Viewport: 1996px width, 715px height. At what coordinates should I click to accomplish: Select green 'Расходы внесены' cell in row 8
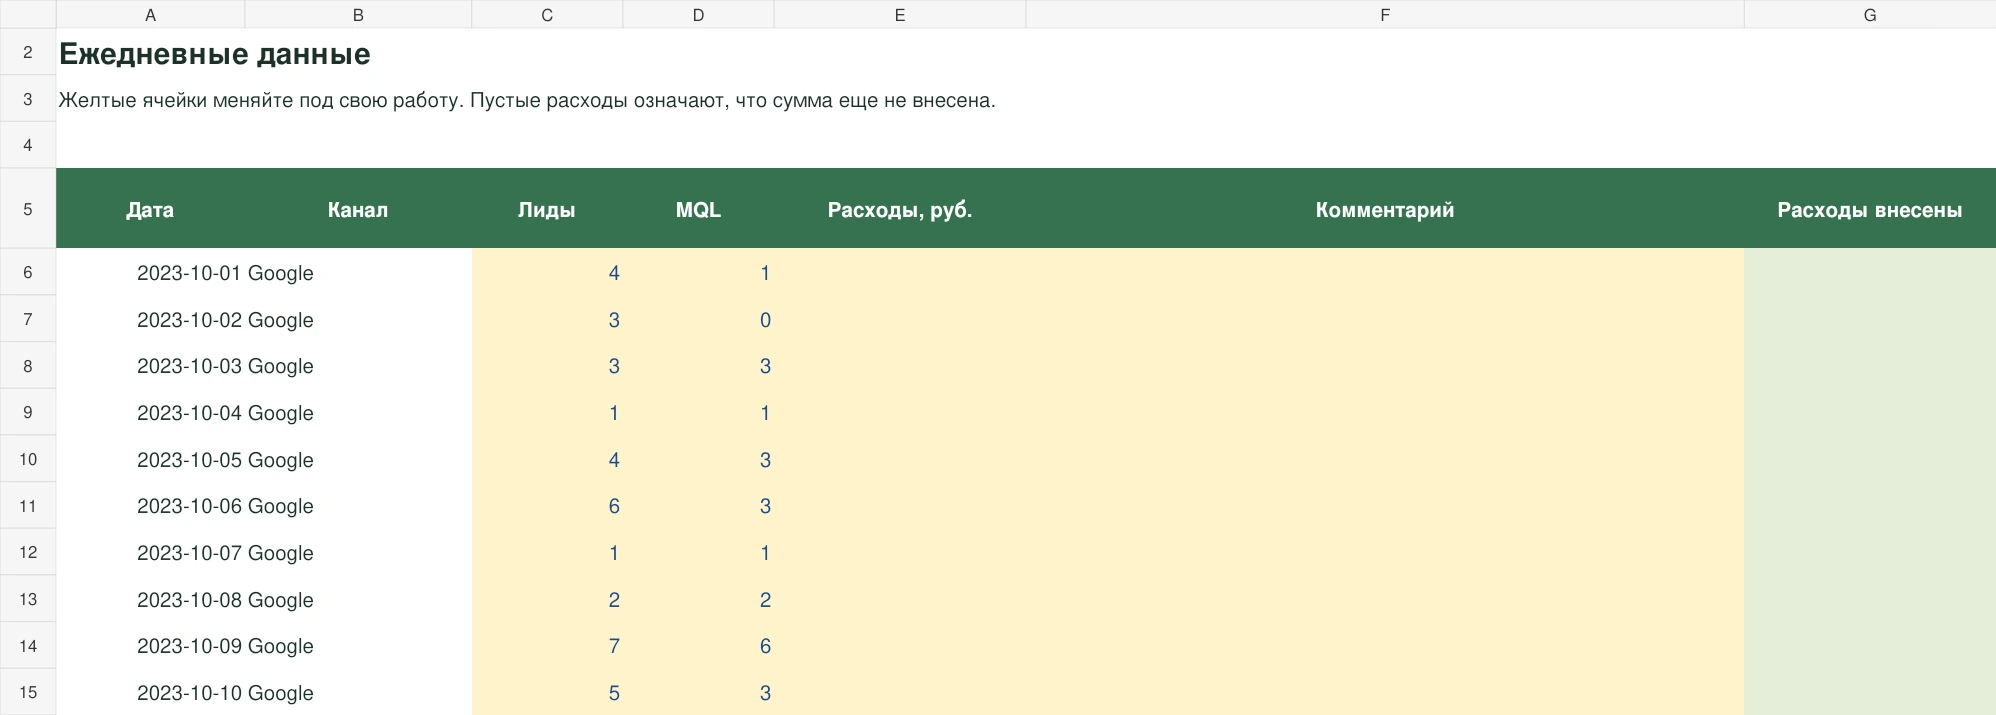[x=1870, y=366]
